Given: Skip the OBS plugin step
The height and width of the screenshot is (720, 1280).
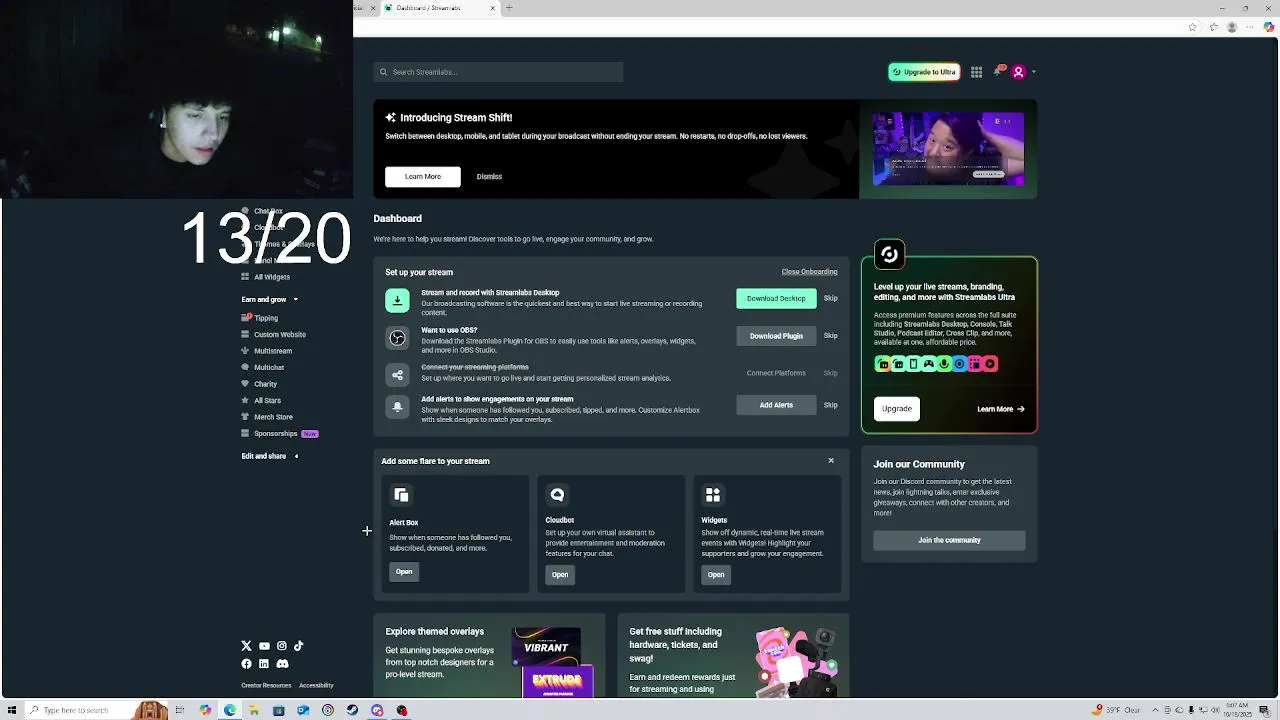Looking at the screenshot, I should tap(830, 336).
